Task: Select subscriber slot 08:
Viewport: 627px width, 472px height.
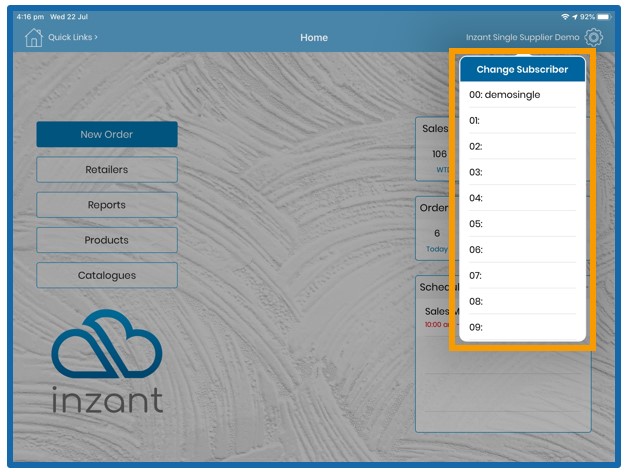Action: [x=522, y=301]
